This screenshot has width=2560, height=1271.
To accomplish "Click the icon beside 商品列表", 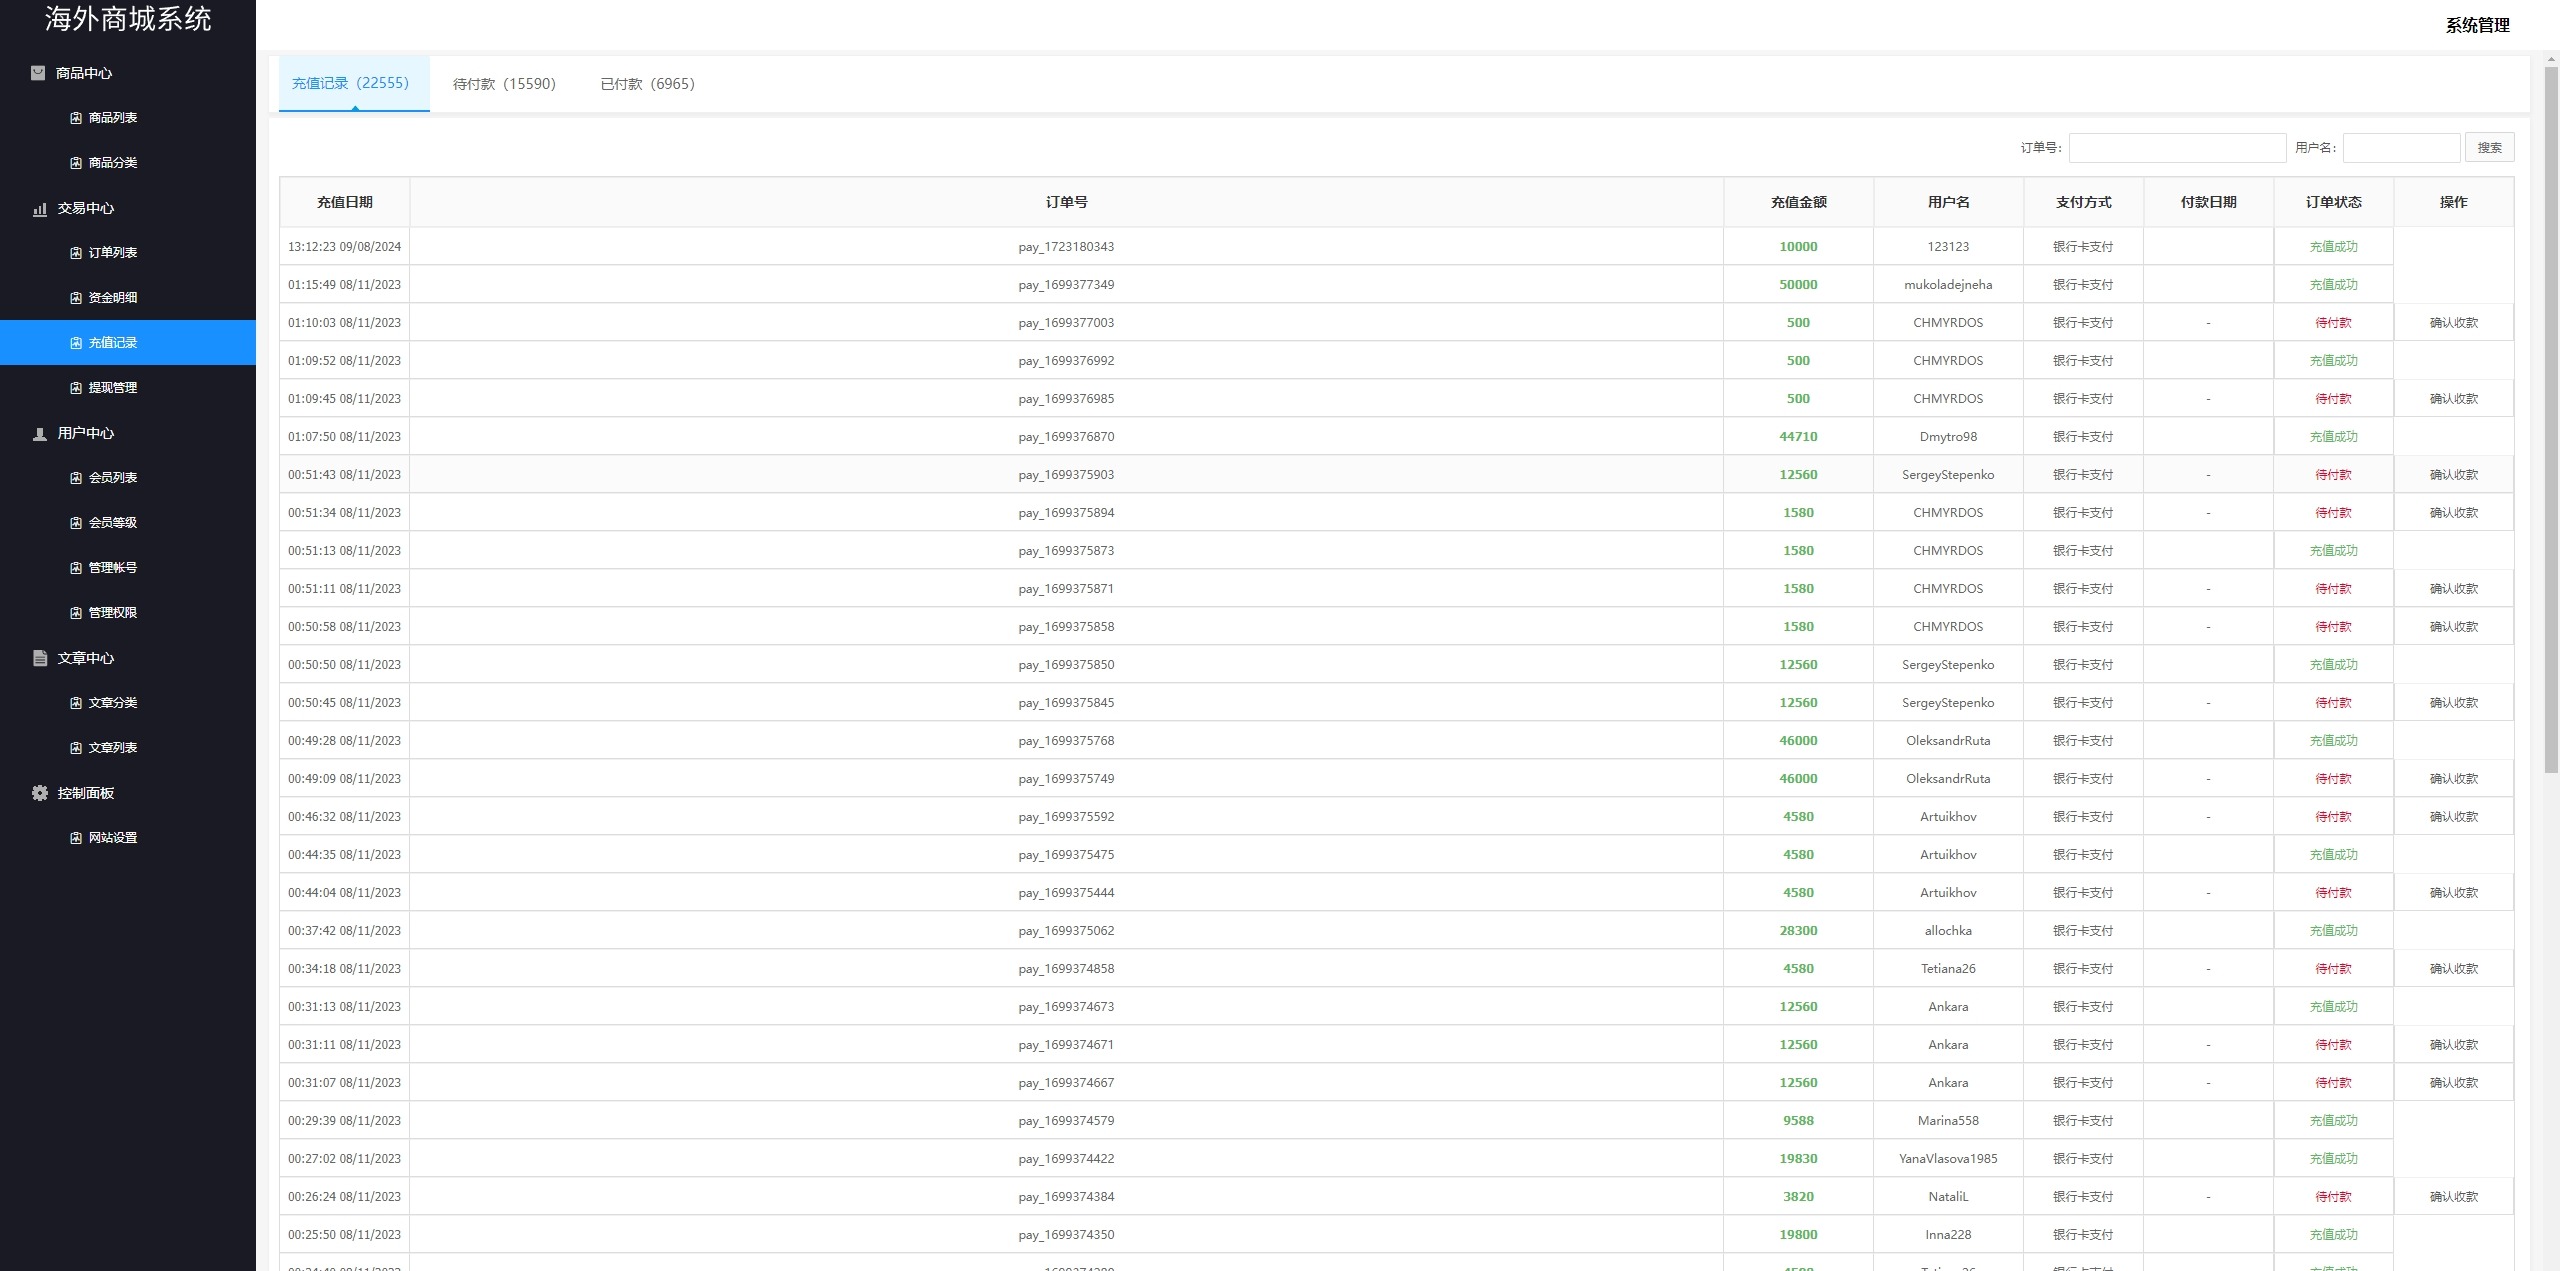I will [x=76, y=118].
